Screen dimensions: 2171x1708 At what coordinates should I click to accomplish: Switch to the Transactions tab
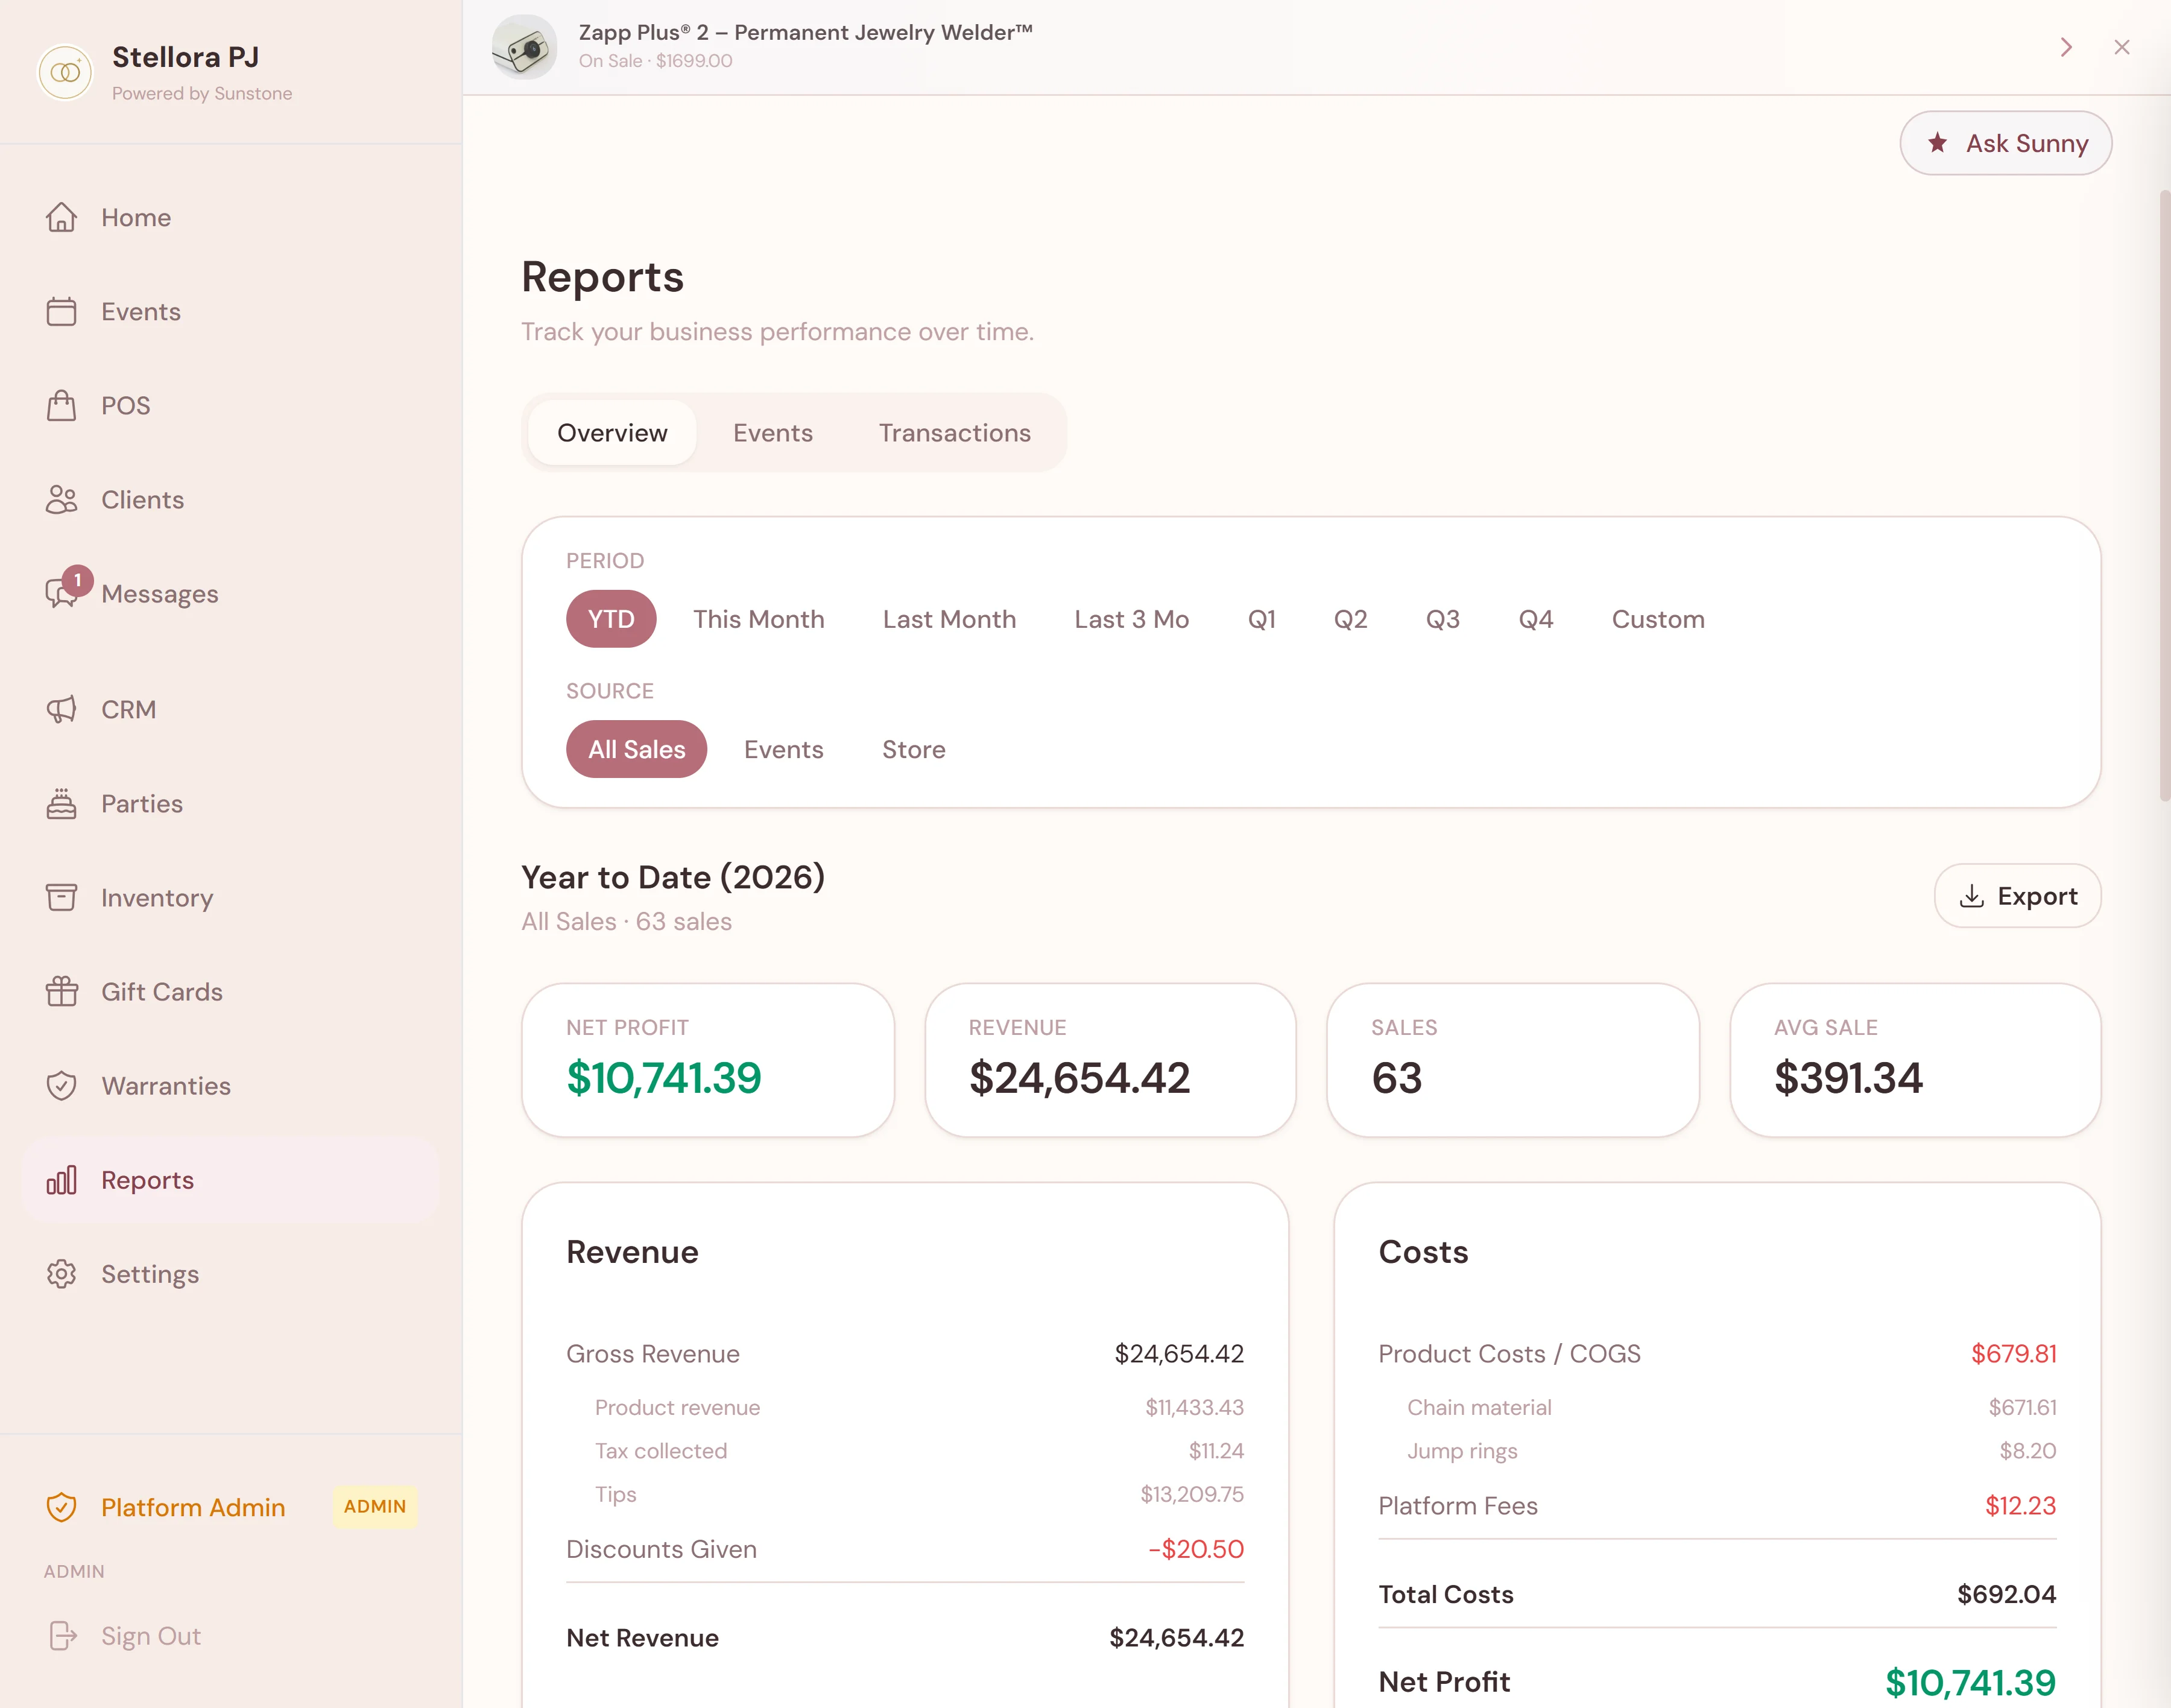coord(954,432)
